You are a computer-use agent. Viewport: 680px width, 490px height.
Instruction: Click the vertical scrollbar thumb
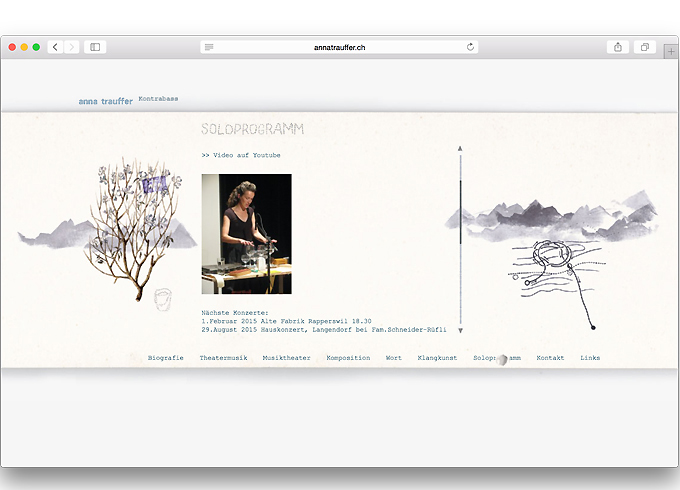pos(460,210)
